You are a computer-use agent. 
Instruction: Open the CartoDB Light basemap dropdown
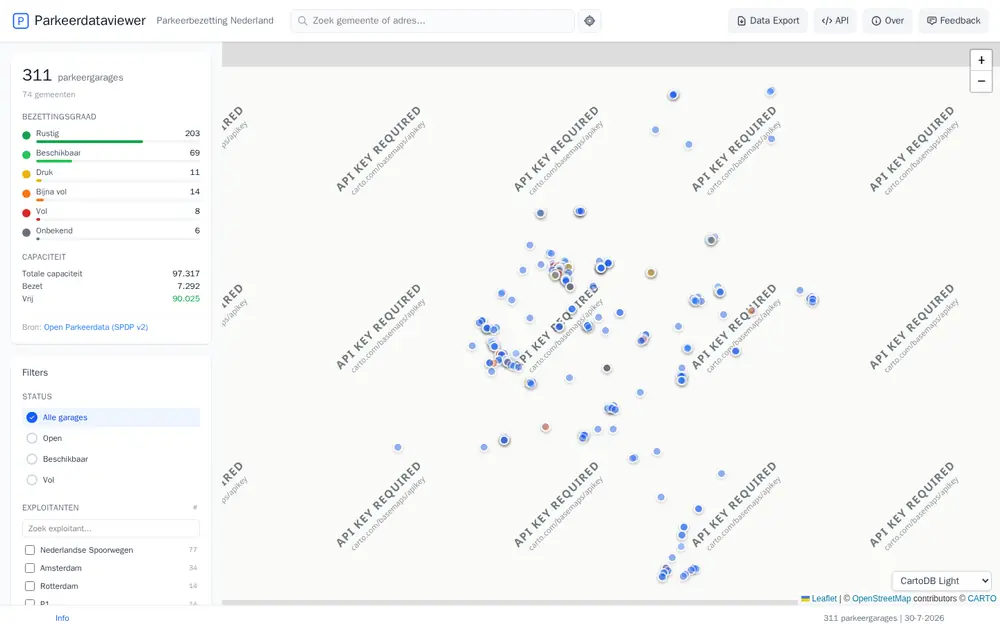click(x=941, y=580)
